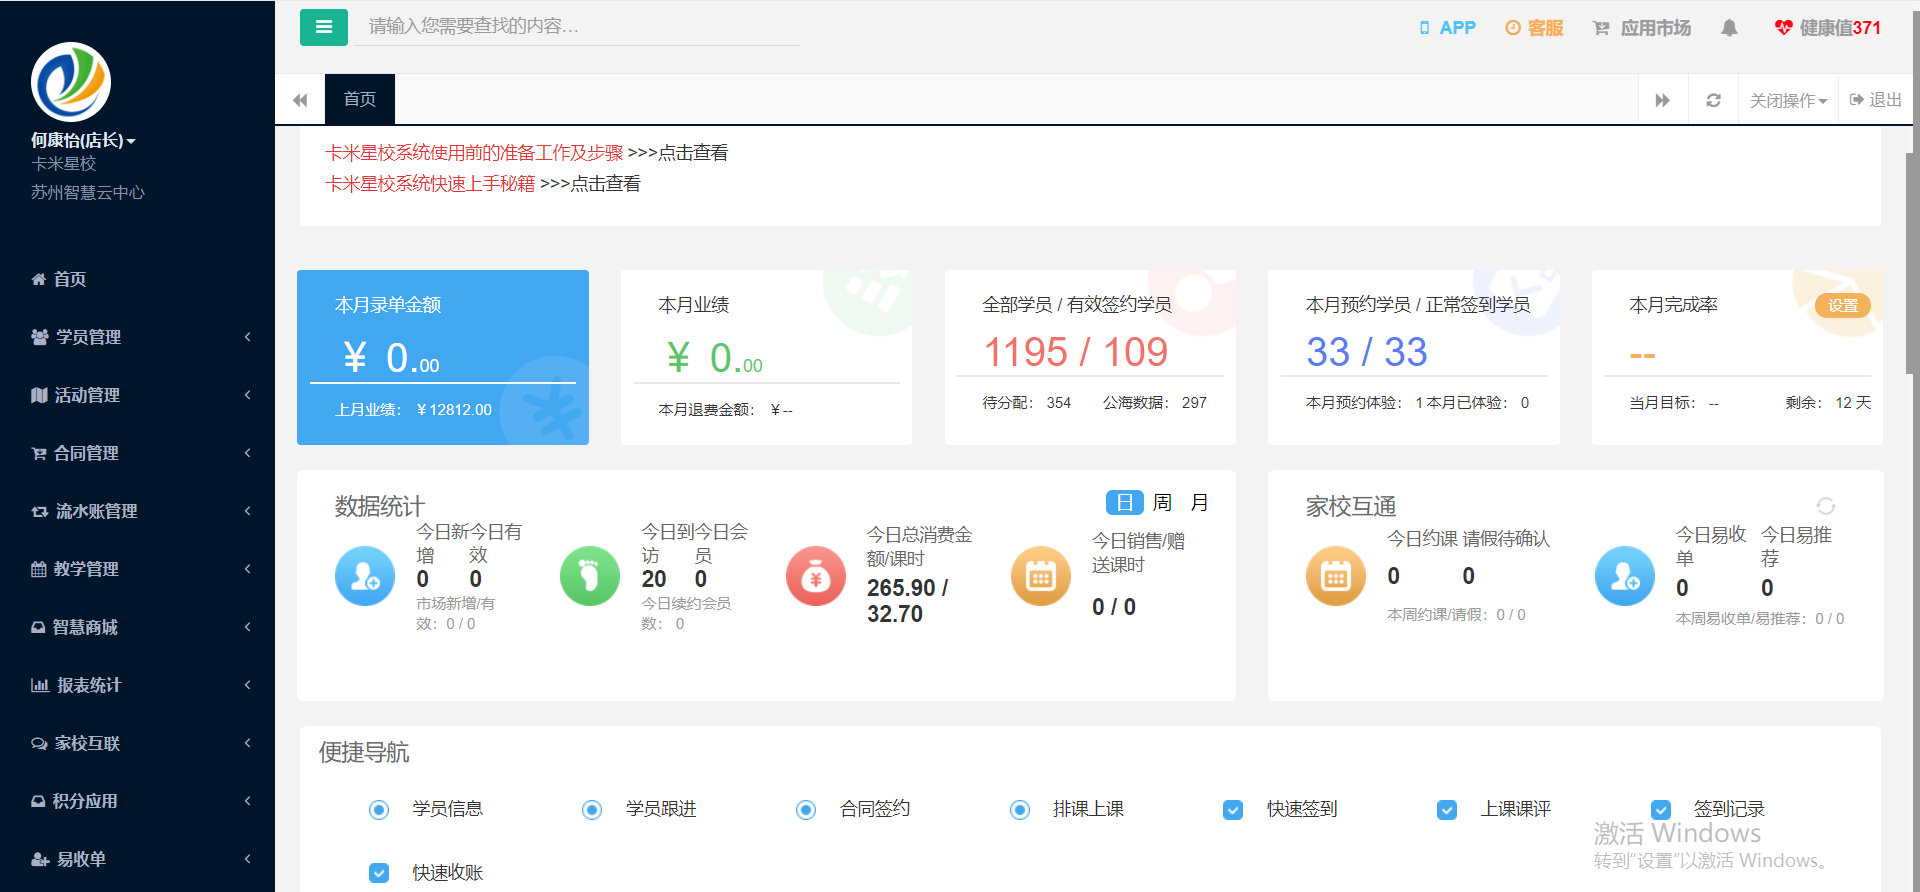This screenshot has height=892, width=1920.
Task: Select the 学员信息 radio option
Action: tap(379, 810)
